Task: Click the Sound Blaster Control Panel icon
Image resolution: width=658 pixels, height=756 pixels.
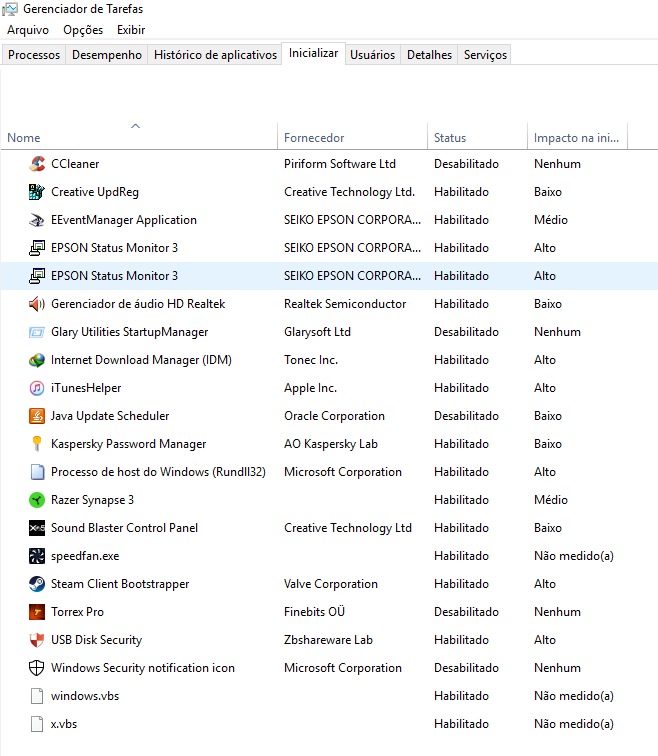Action: coord(37,527)
